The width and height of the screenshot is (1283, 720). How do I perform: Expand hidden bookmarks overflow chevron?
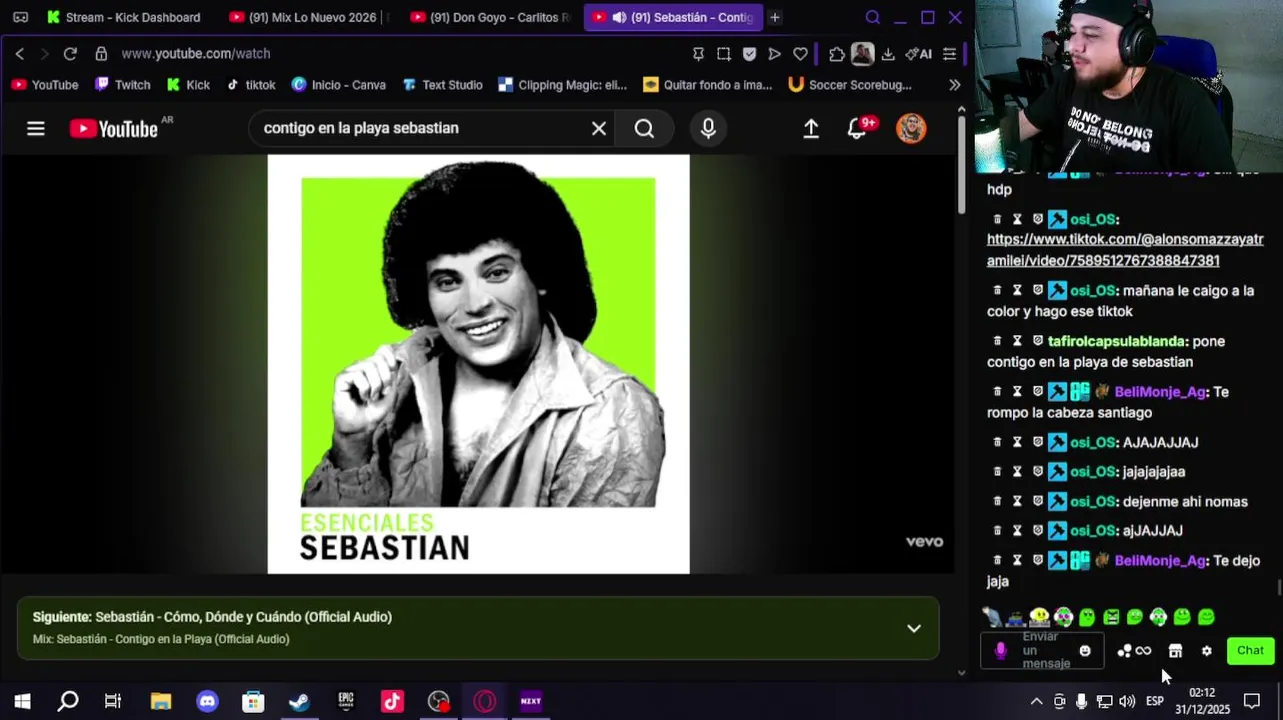[x=955, y=85]
